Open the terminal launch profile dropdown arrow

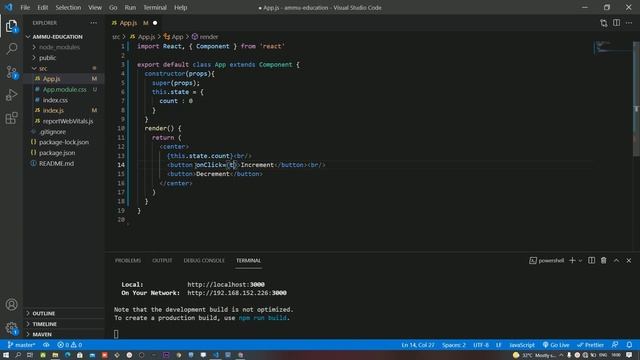click(x=580, y=260)
